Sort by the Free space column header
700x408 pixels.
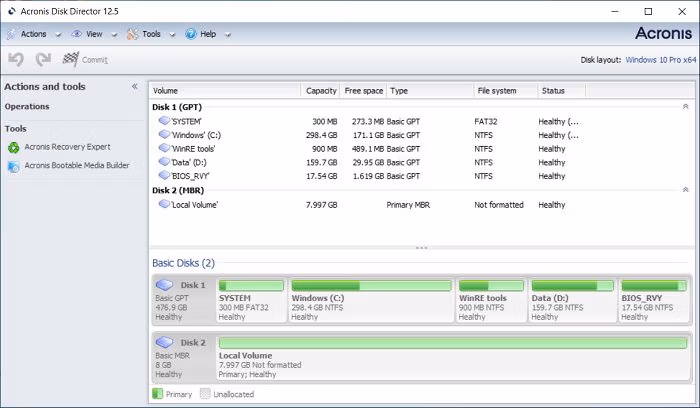[x=363, y=91]
